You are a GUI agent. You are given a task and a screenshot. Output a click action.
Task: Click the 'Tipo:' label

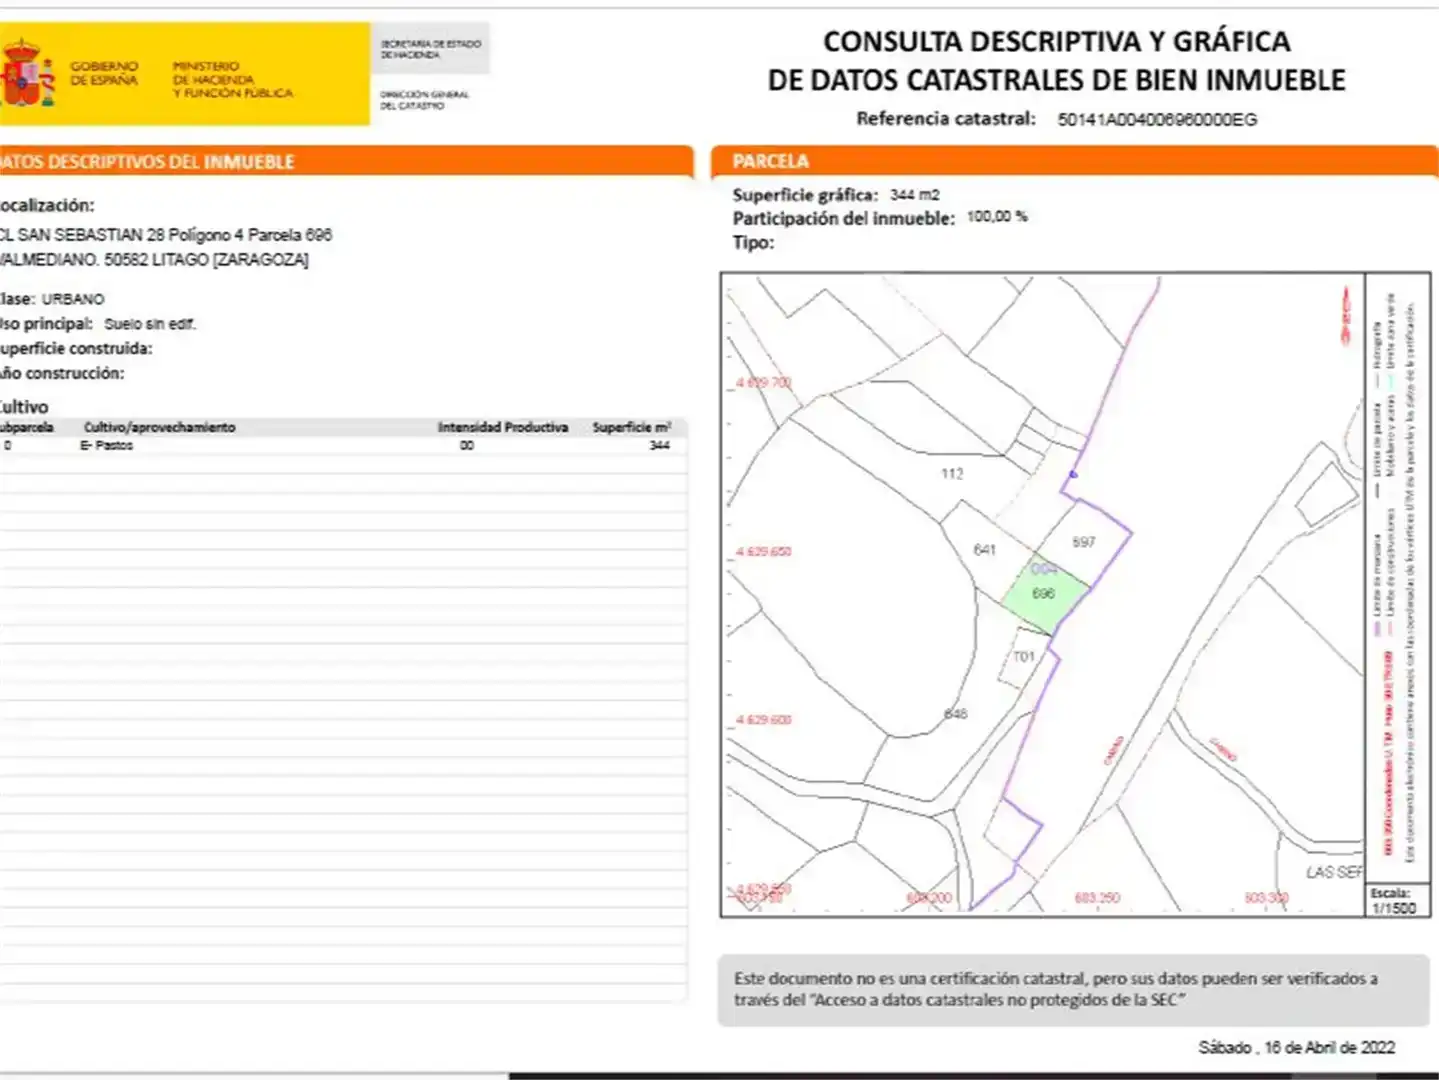pos(753,242)
